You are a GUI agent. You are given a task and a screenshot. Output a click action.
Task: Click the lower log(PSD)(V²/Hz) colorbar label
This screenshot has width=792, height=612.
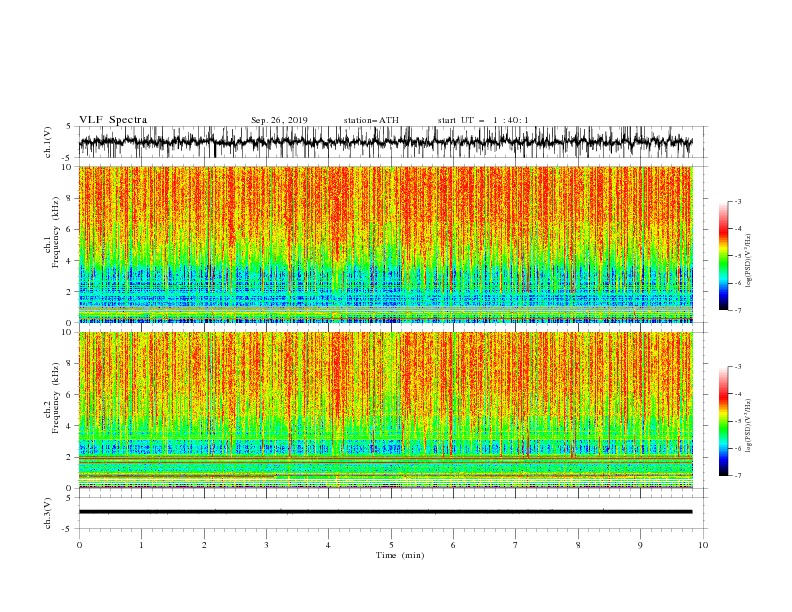(x=748, y=426)
